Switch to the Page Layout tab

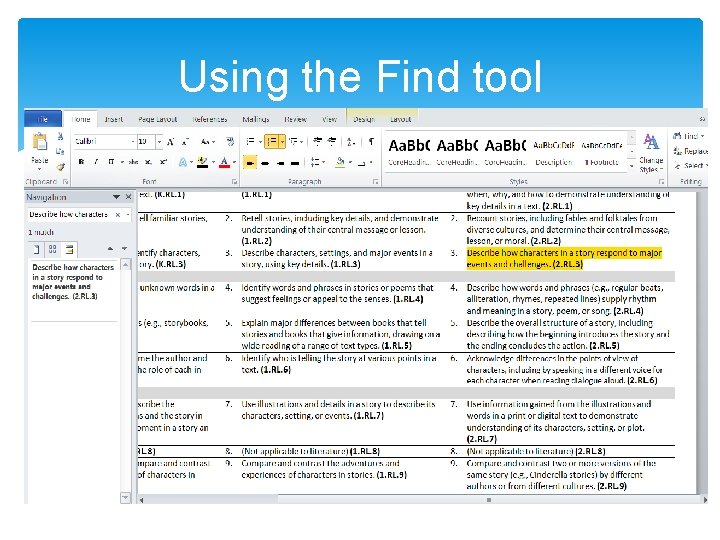tap(158, 119)
